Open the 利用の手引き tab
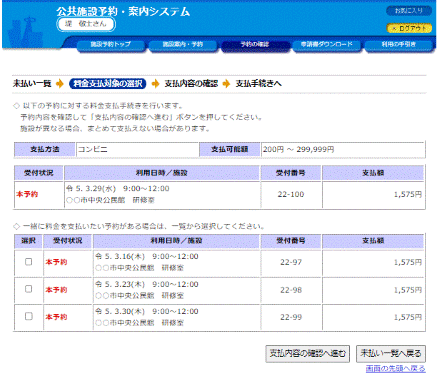 [399, 45]
